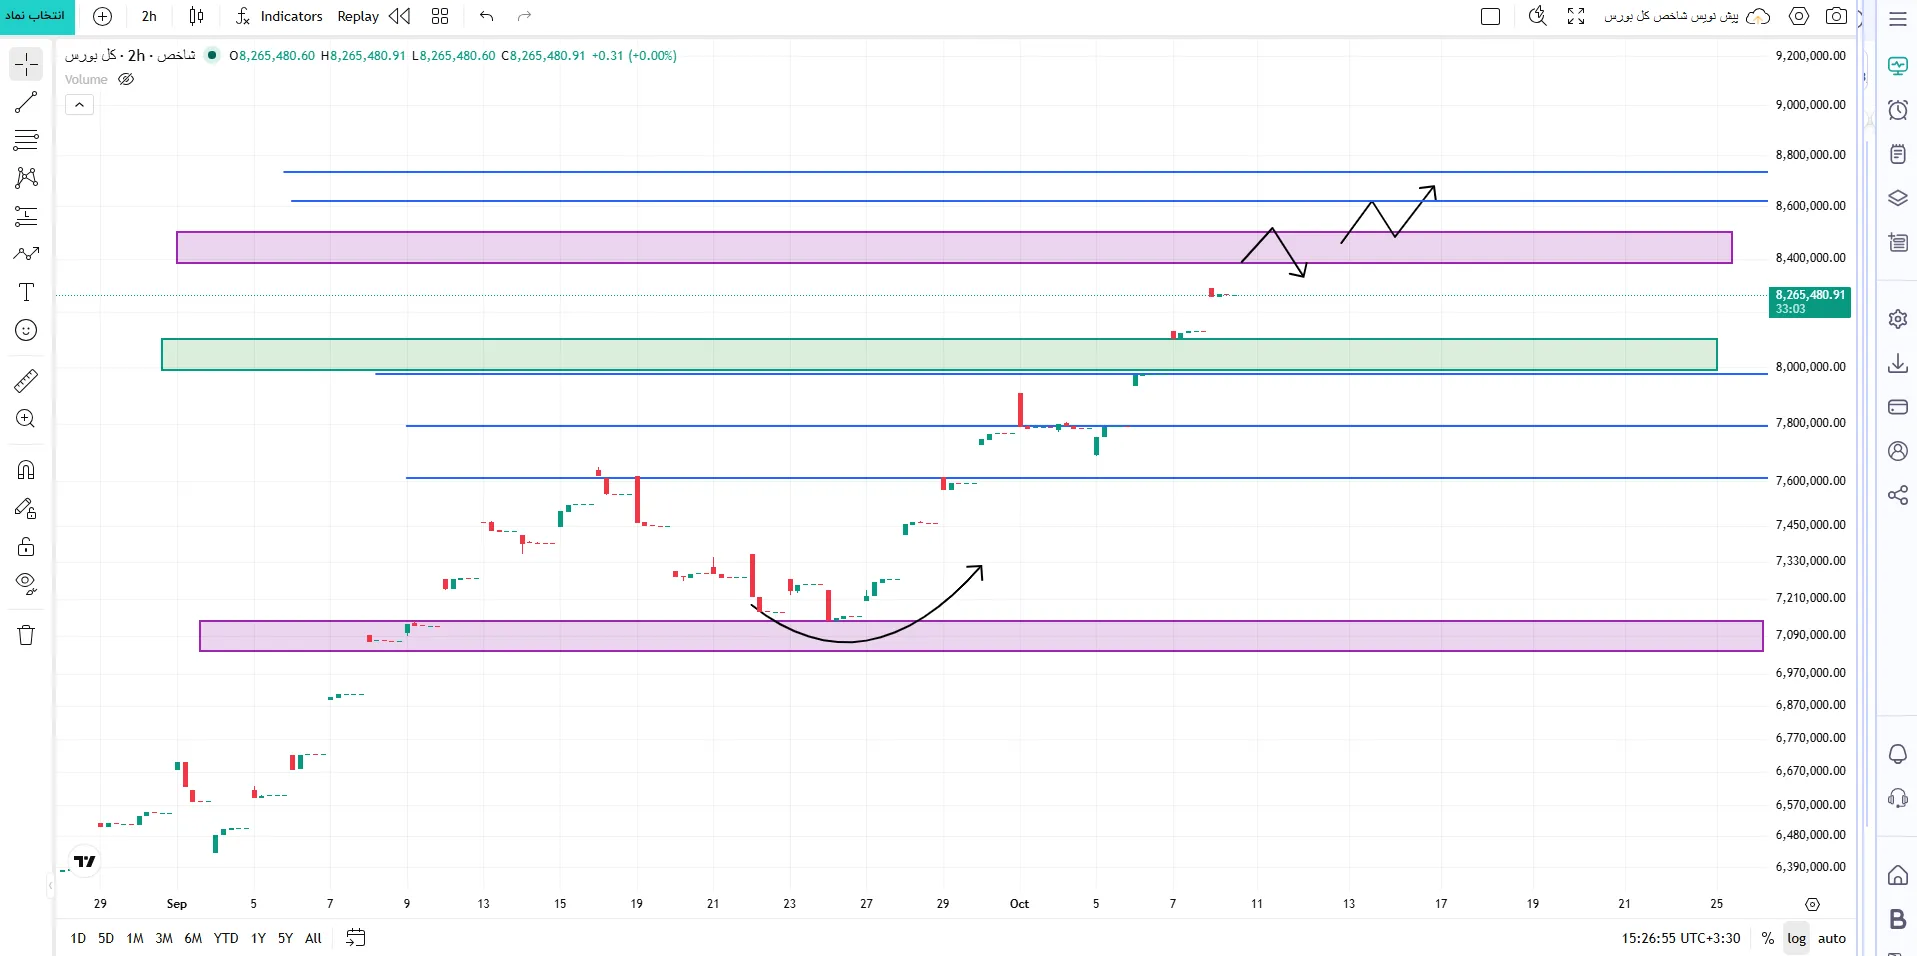Open the Indicators dialog
This screenshot has width=1917, height=956.
[x=279, y=16]
